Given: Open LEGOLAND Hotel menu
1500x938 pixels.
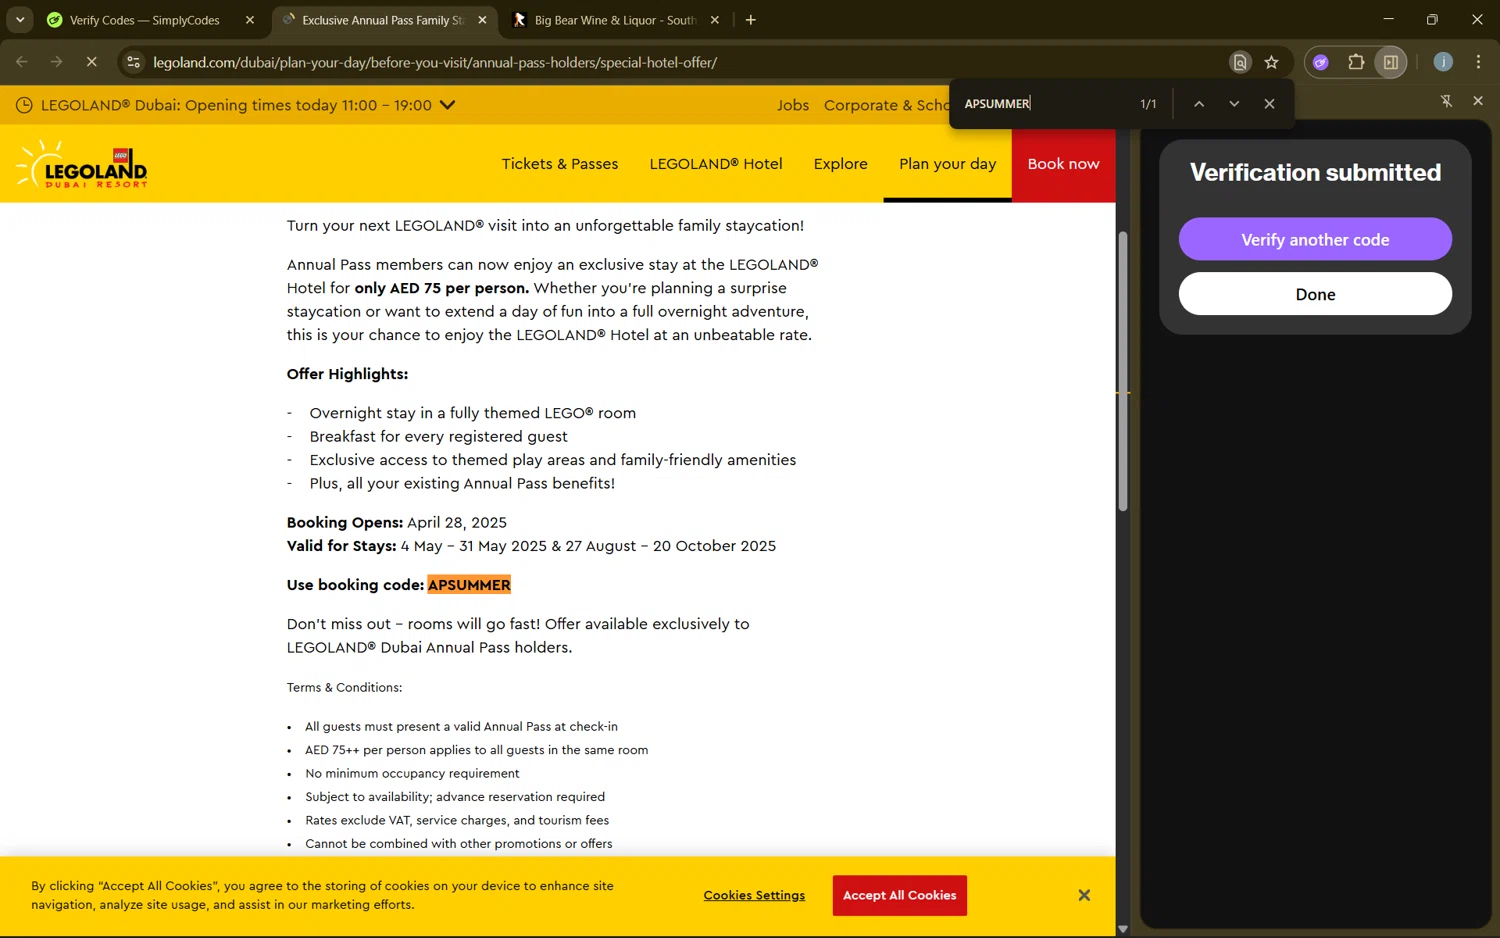Looking at the screenshot, I should [x=716, y=164].
